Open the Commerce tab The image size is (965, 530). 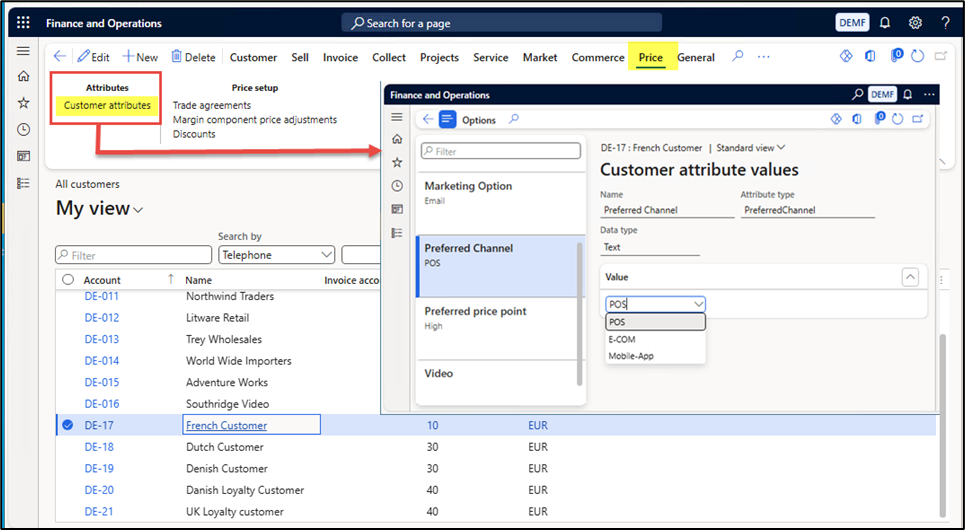[x=598, y=57]
